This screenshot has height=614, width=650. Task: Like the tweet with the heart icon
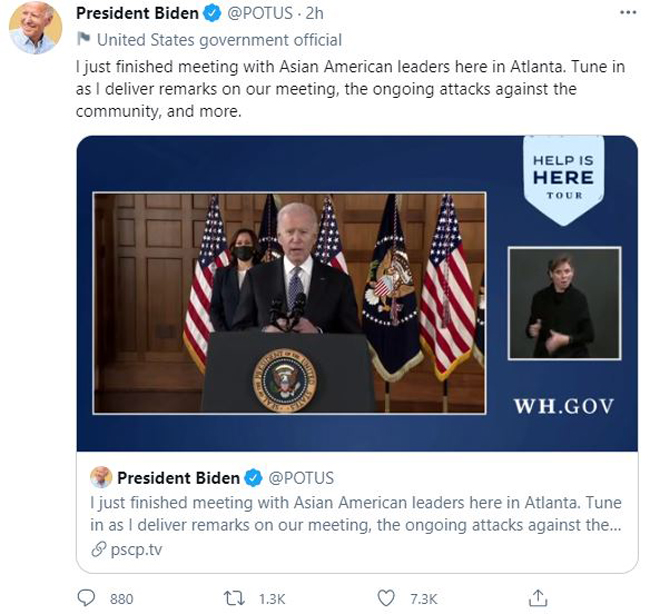(x=386, y=598)
